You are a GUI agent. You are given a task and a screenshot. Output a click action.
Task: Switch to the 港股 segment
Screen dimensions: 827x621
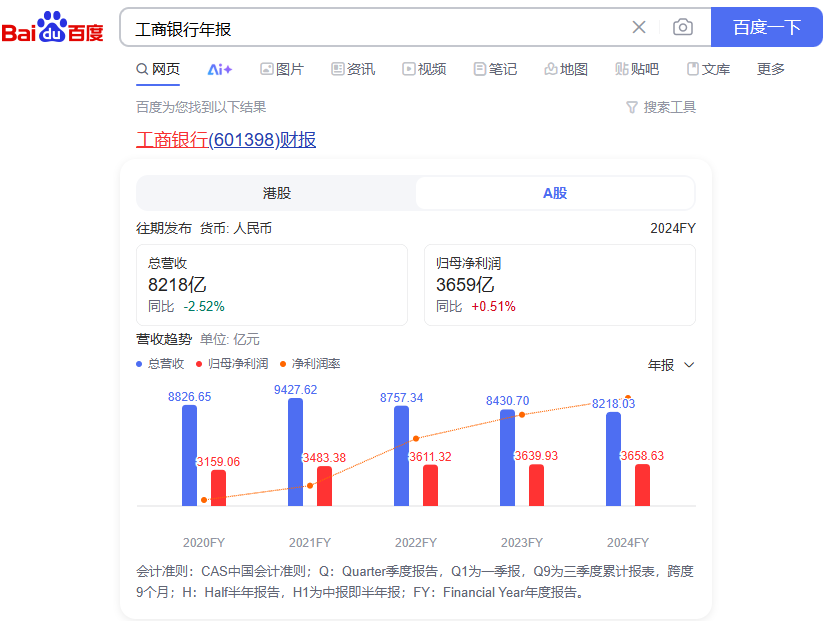(276, 193)
